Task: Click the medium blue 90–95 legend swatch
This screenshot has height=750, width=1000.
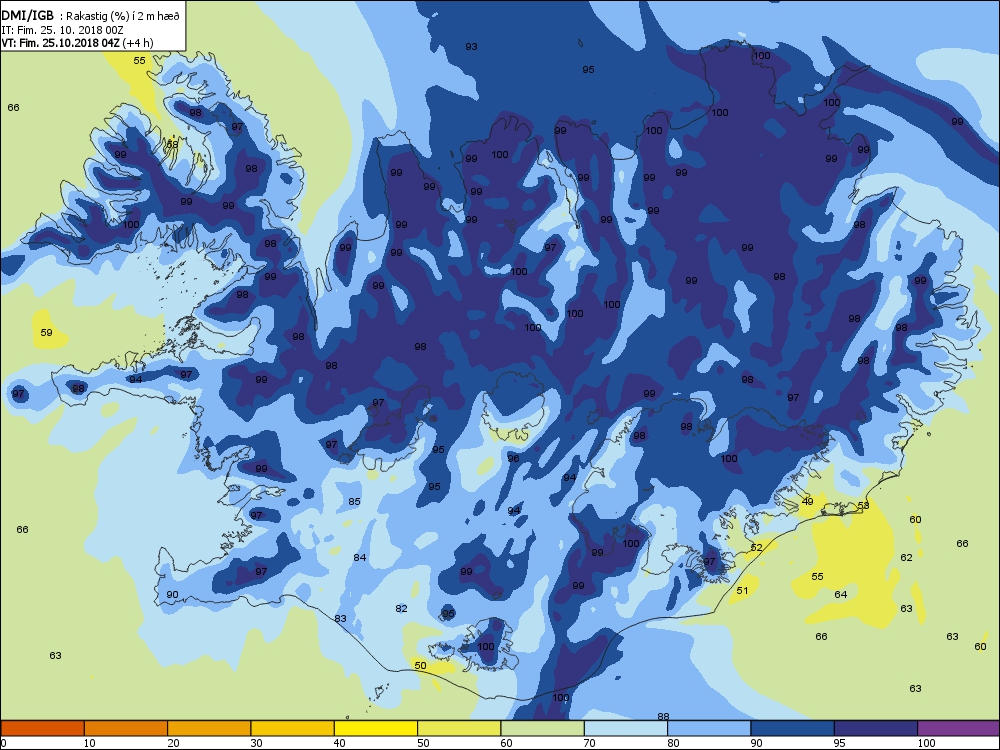Action: point(793,728)
